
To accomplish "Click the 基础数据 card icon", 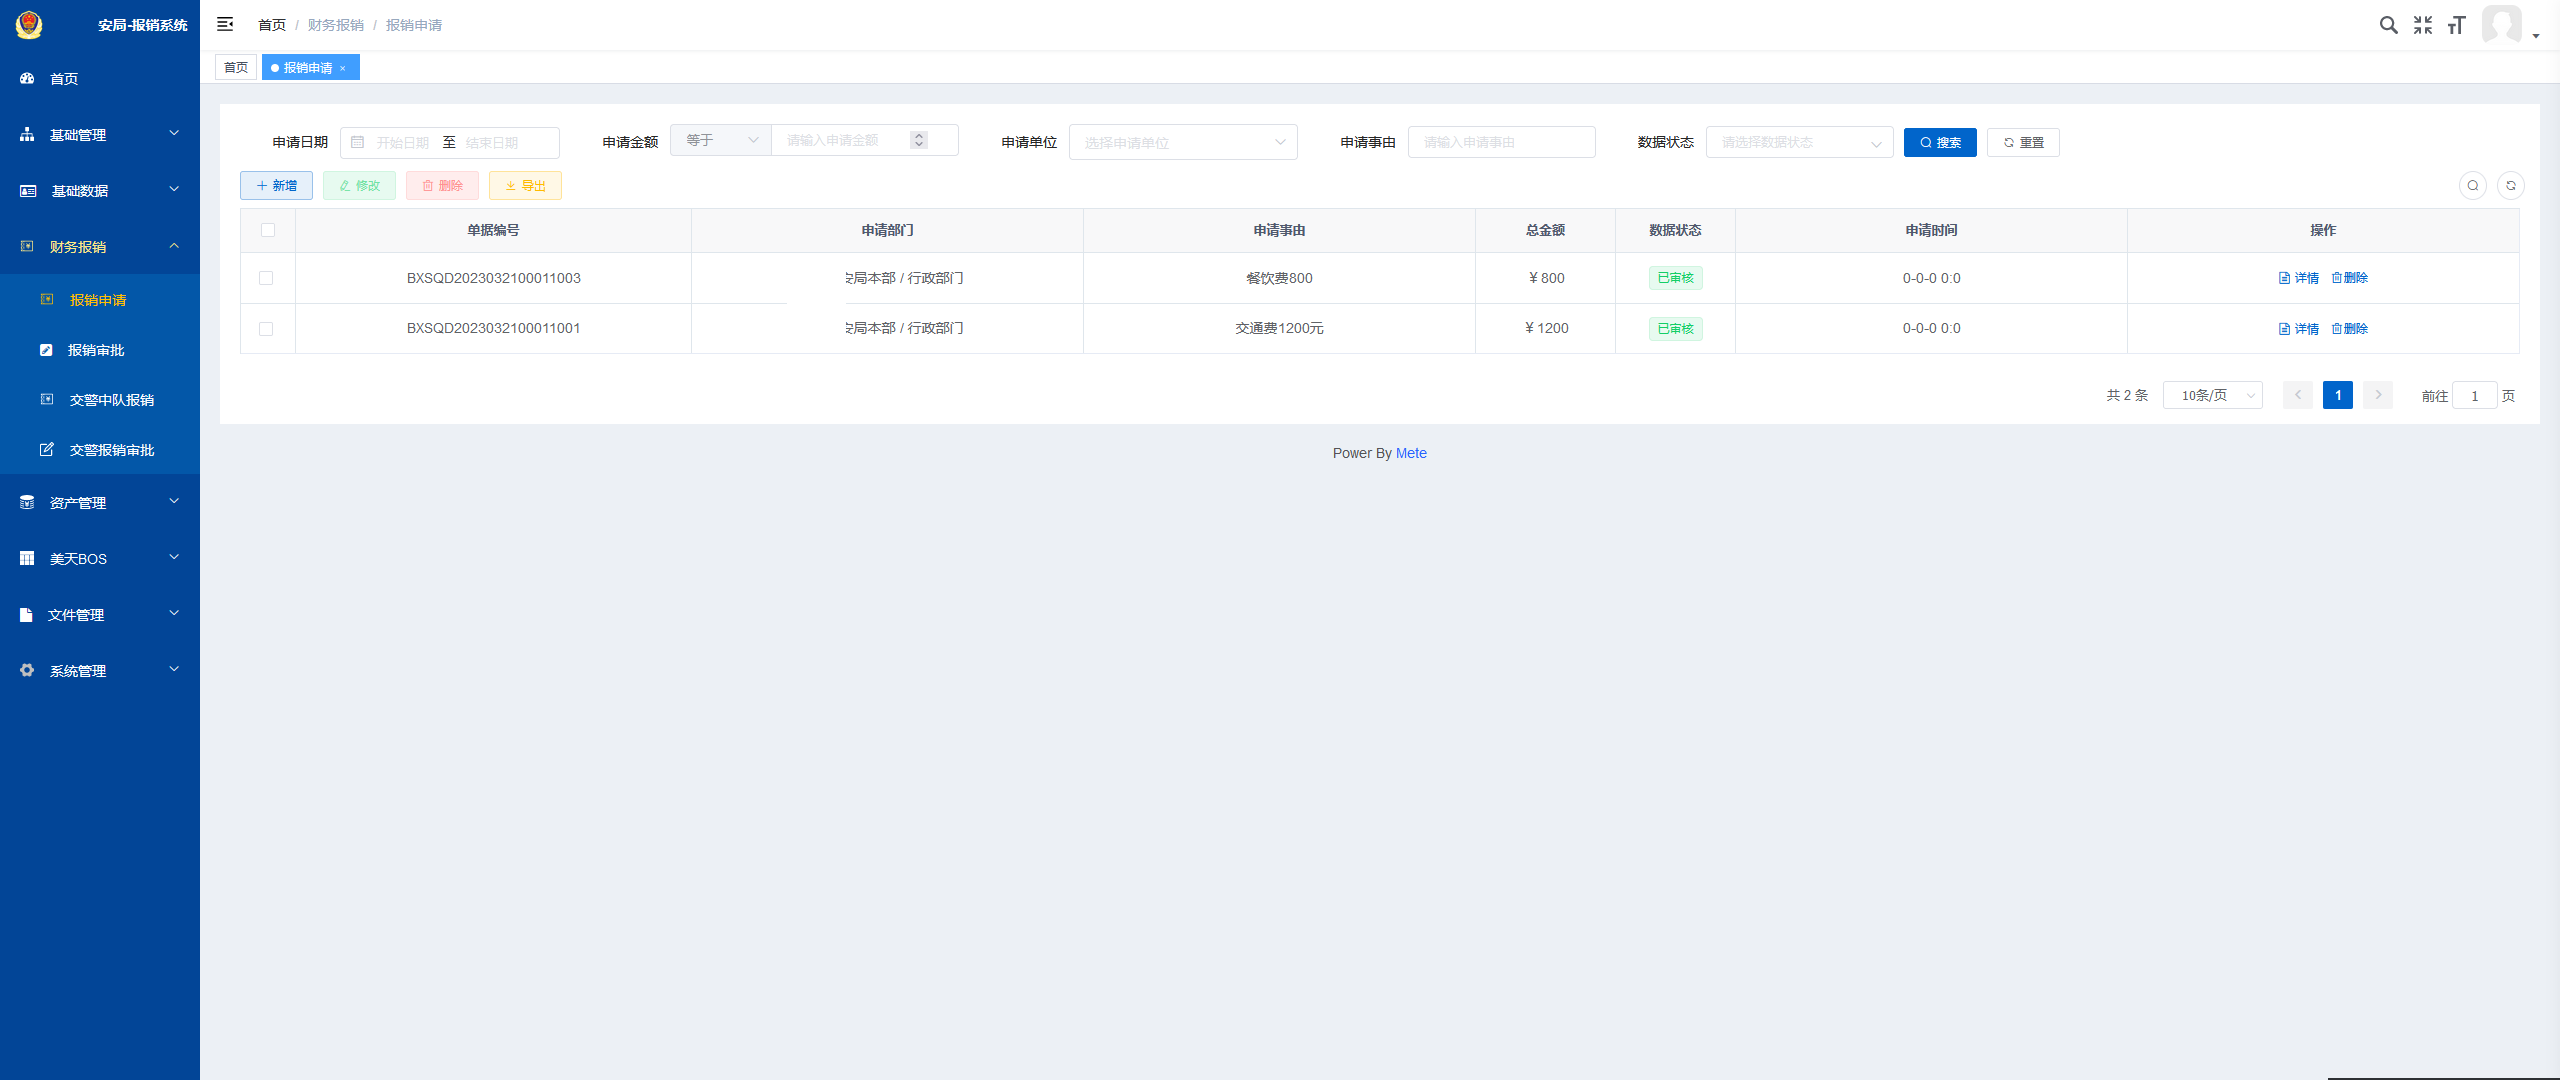I will [x=28, y=190].
